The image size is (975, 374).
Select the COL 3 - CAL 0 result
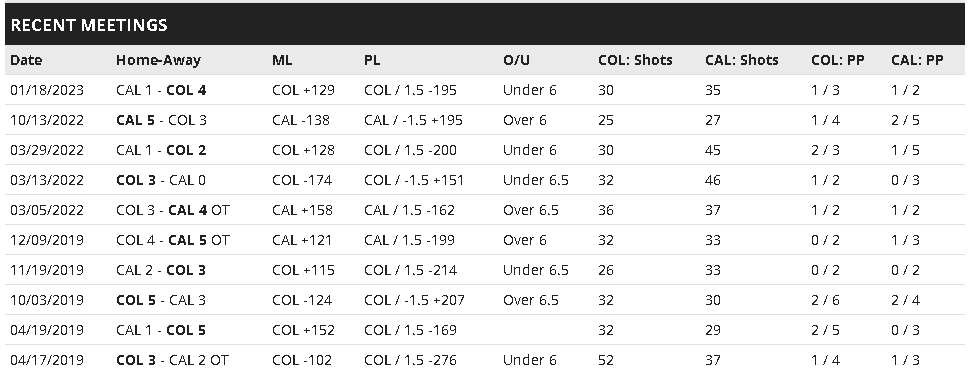point(160,180)
